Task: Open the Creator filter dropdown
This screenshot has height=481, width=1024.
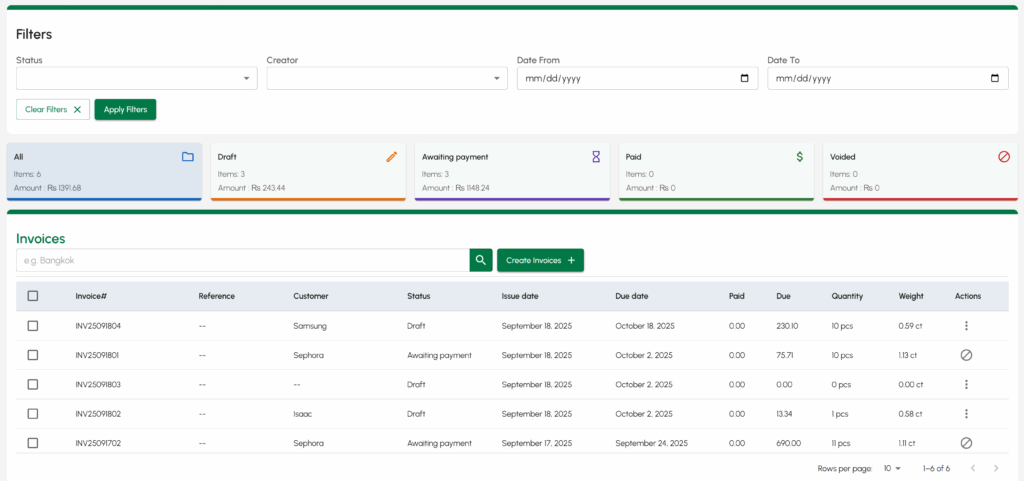Action: click(387, 79)
